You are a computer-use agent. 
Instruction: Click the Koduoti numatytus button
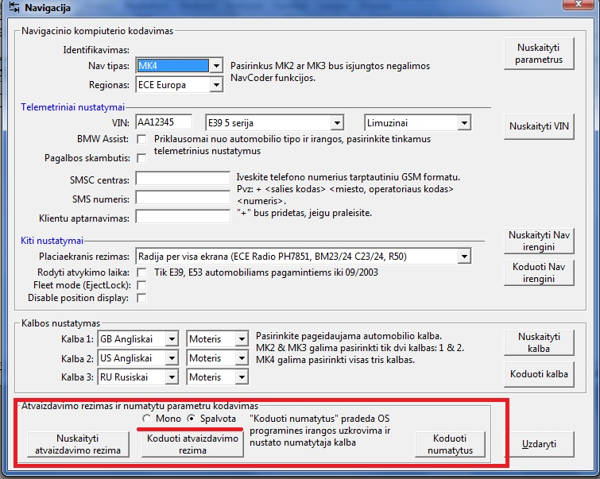[445, 444]
